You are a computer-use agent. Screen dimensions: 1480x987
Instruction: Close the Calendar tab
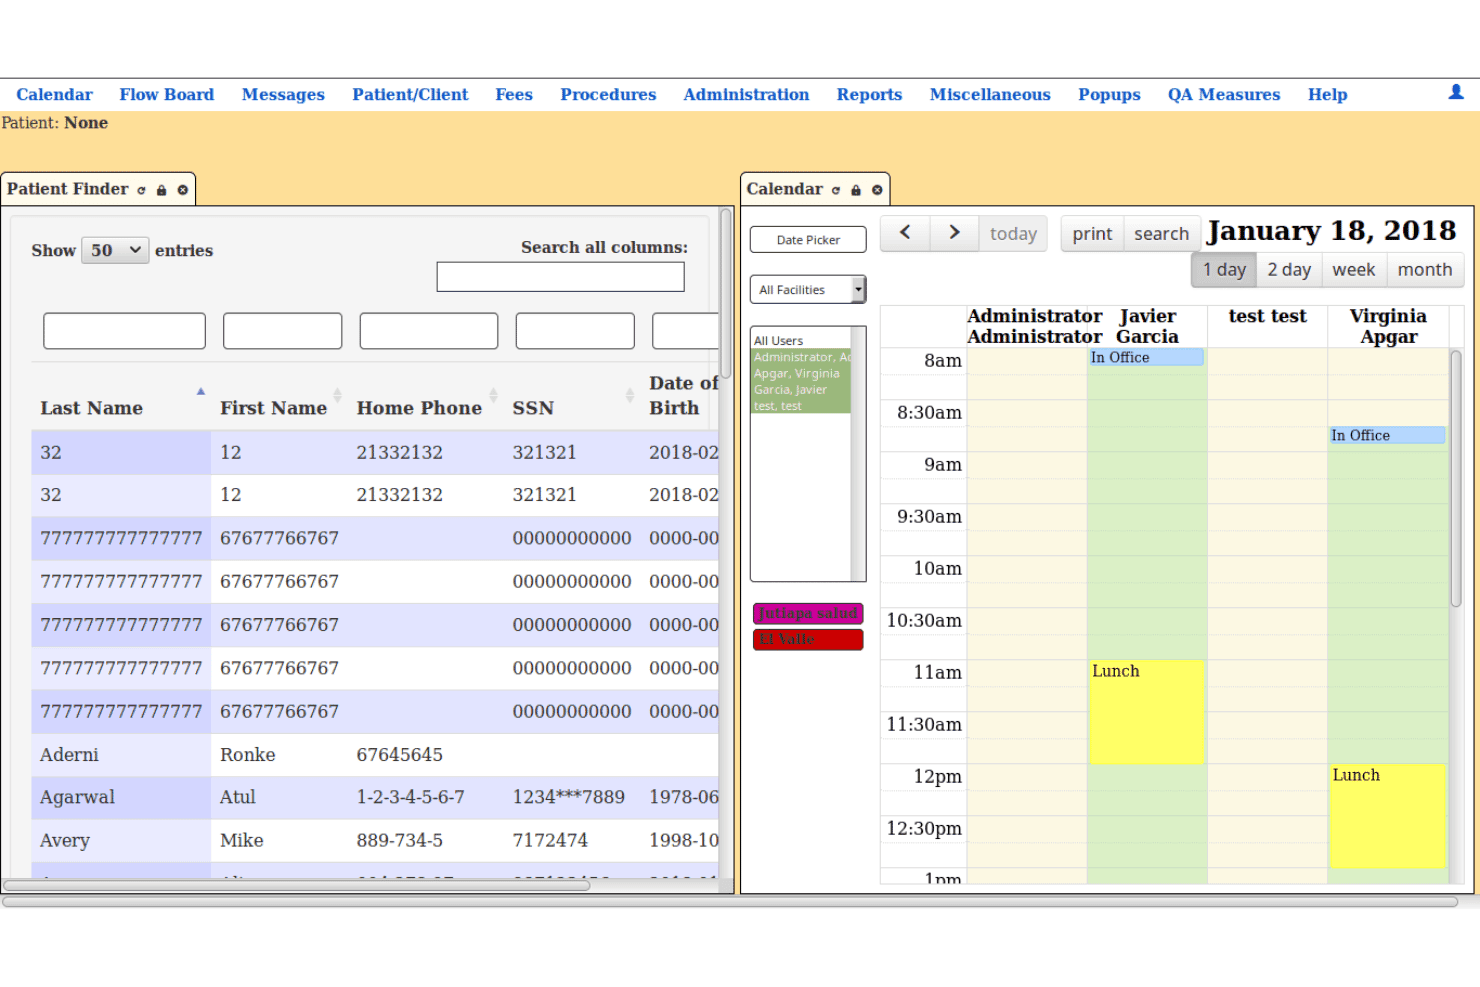click(877, 190)
